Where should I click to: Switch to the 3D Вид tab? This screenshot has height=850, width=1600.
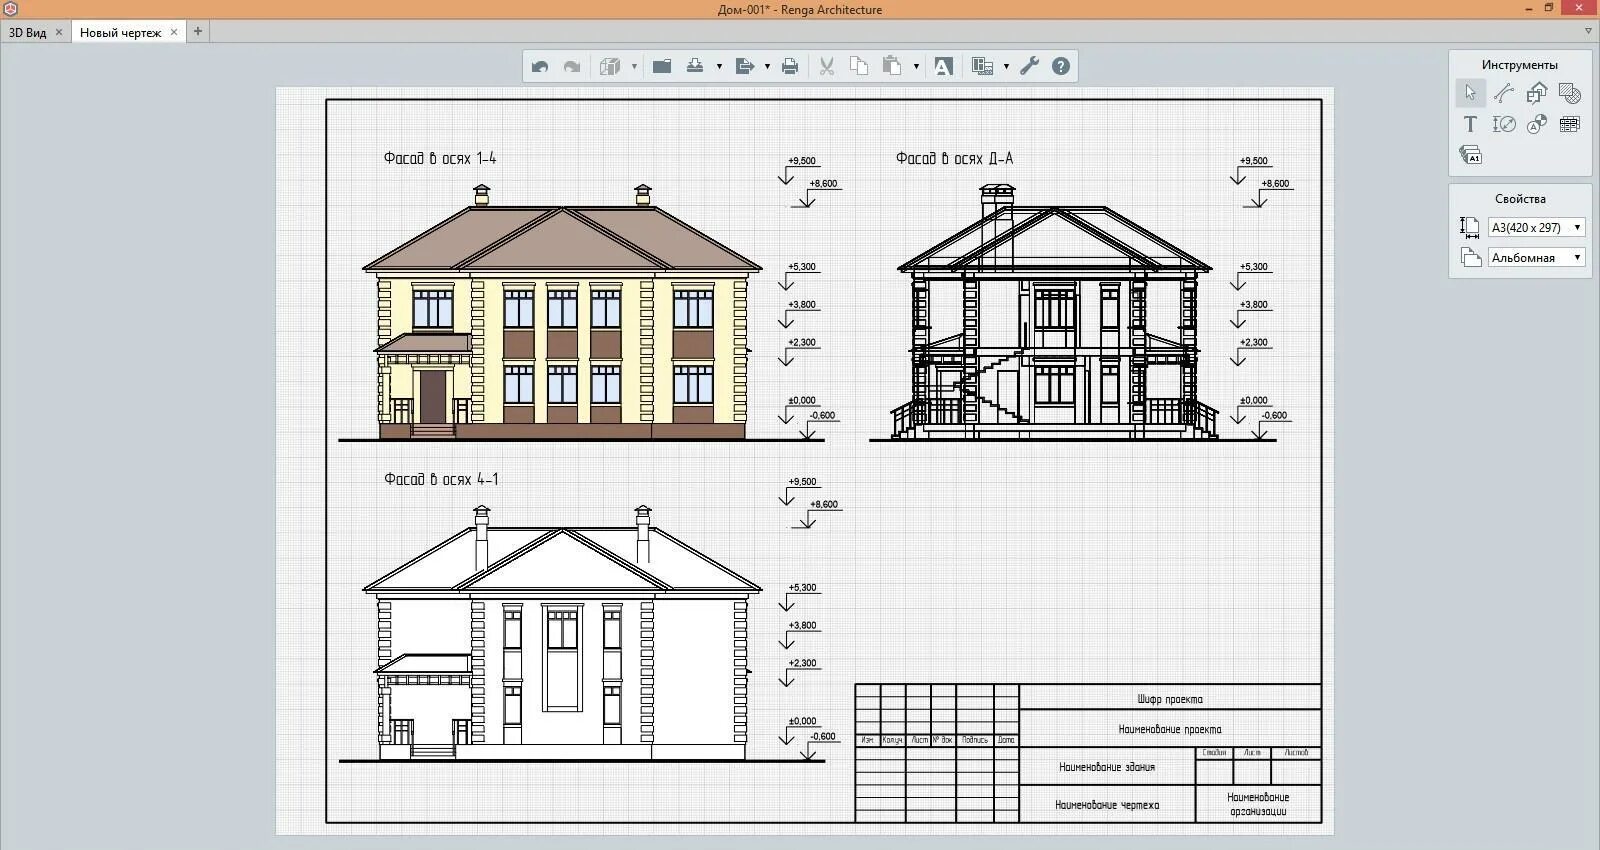click(27, 32)
